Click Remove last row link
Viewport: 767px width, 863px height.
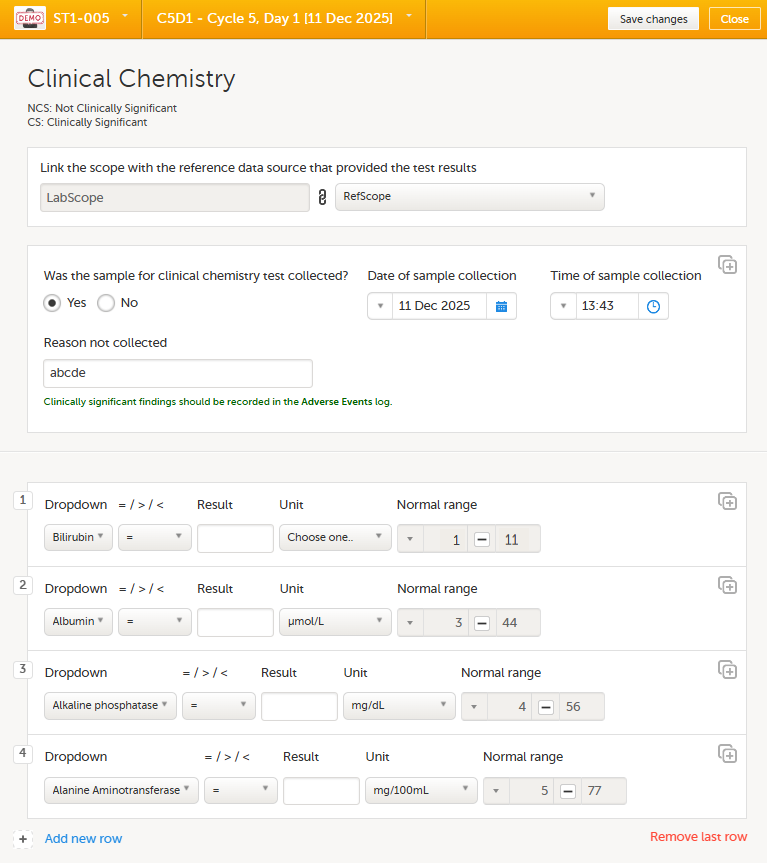(x=698, y=837)
